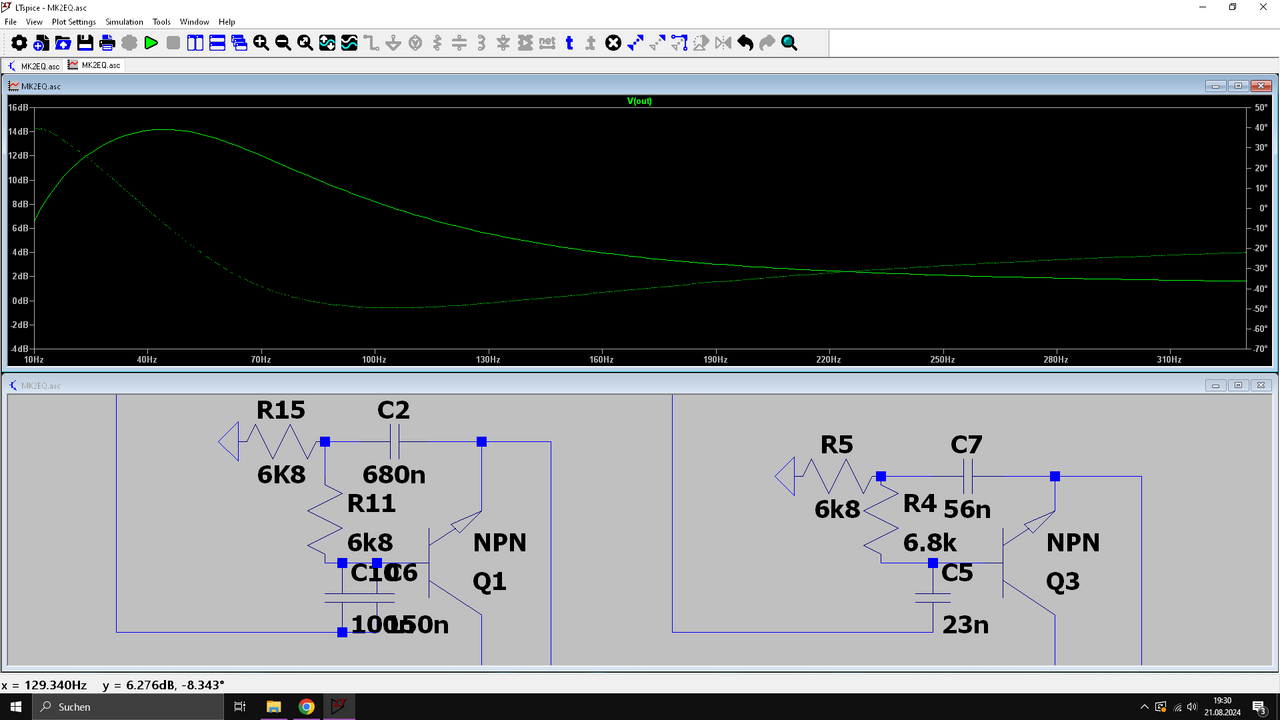
Task: Autorange the plot axes
Action: pyautogui.click(x=327, y=43)
